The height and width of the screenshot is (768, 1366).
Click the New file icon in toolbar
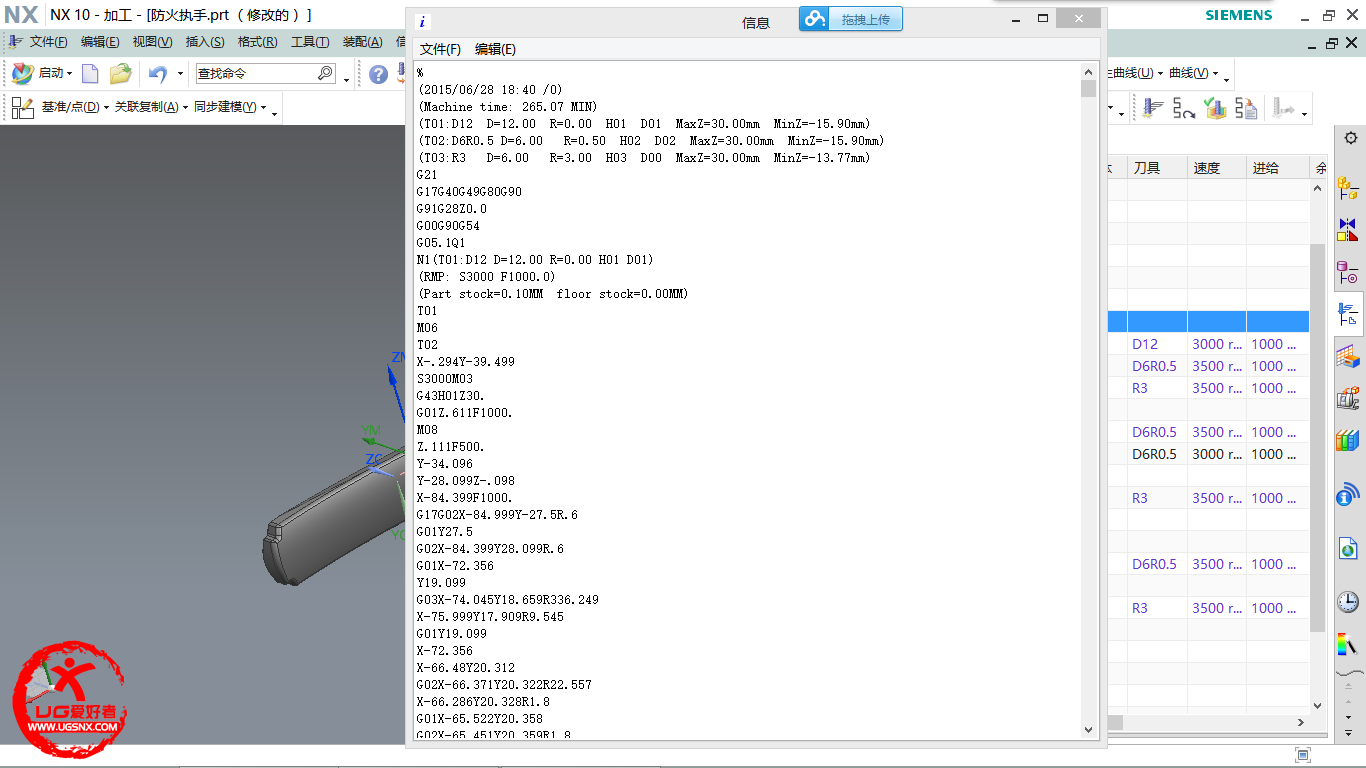[x=90, y=73]
